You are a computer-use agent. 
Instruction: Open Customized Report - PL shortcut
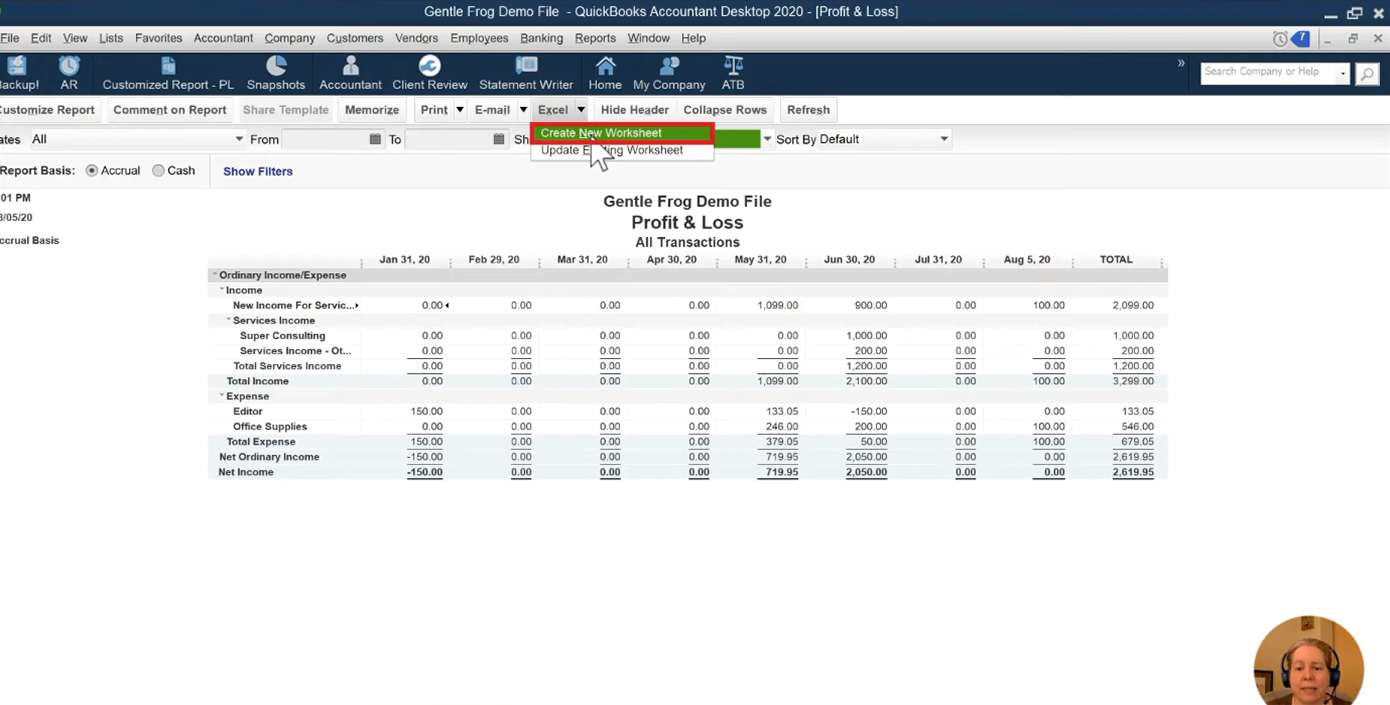(x=168, y=73)
